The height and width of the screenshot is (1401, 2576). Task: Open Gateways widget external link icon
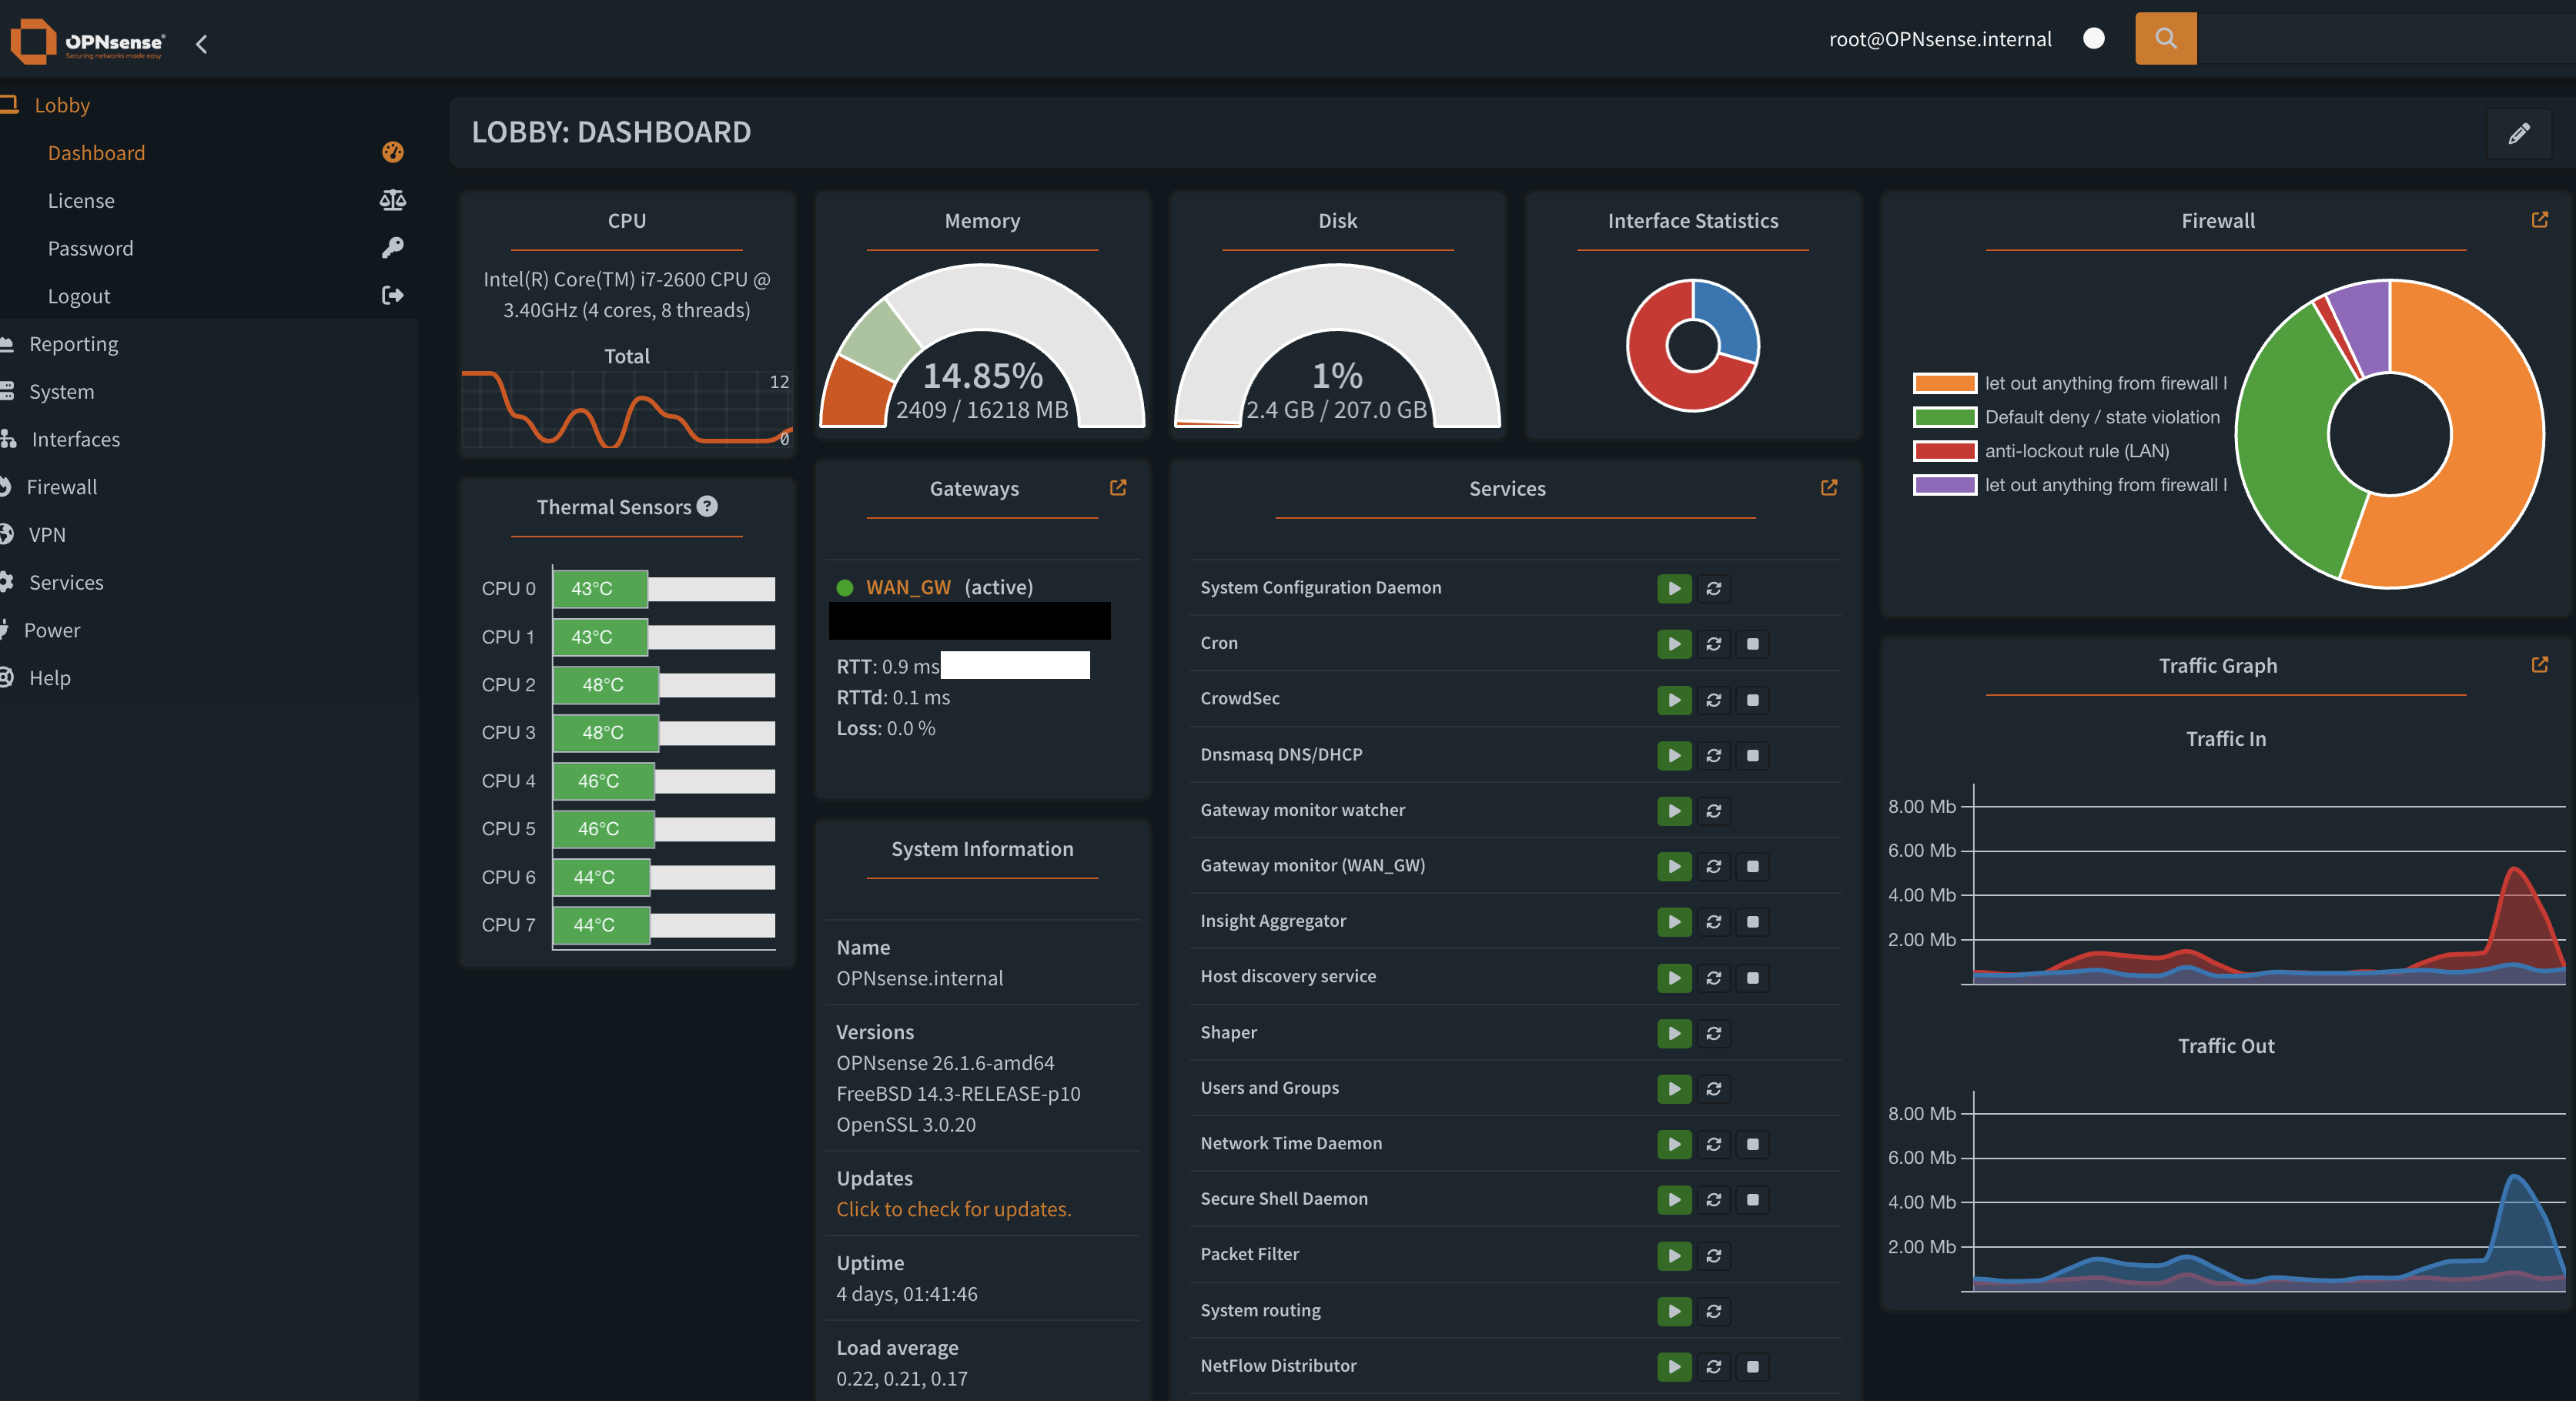(1118, 488)
